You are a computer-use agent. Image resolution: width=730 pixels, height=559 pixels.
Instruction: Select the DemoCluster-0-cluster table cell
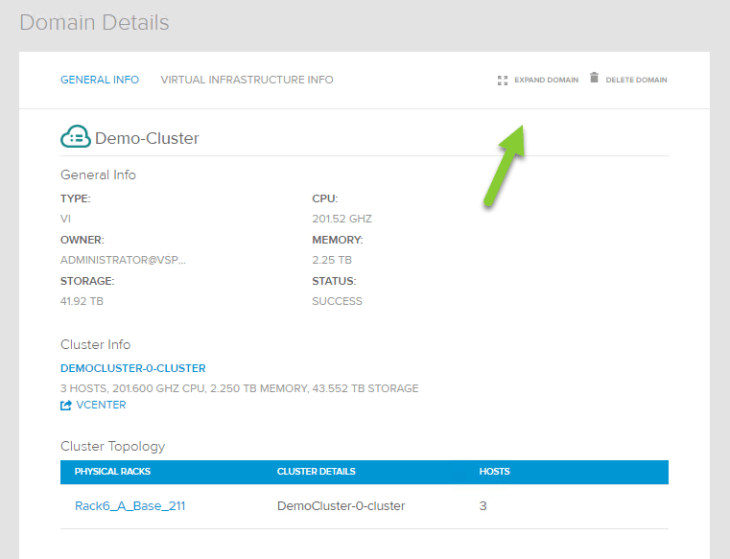coord(341,506)
